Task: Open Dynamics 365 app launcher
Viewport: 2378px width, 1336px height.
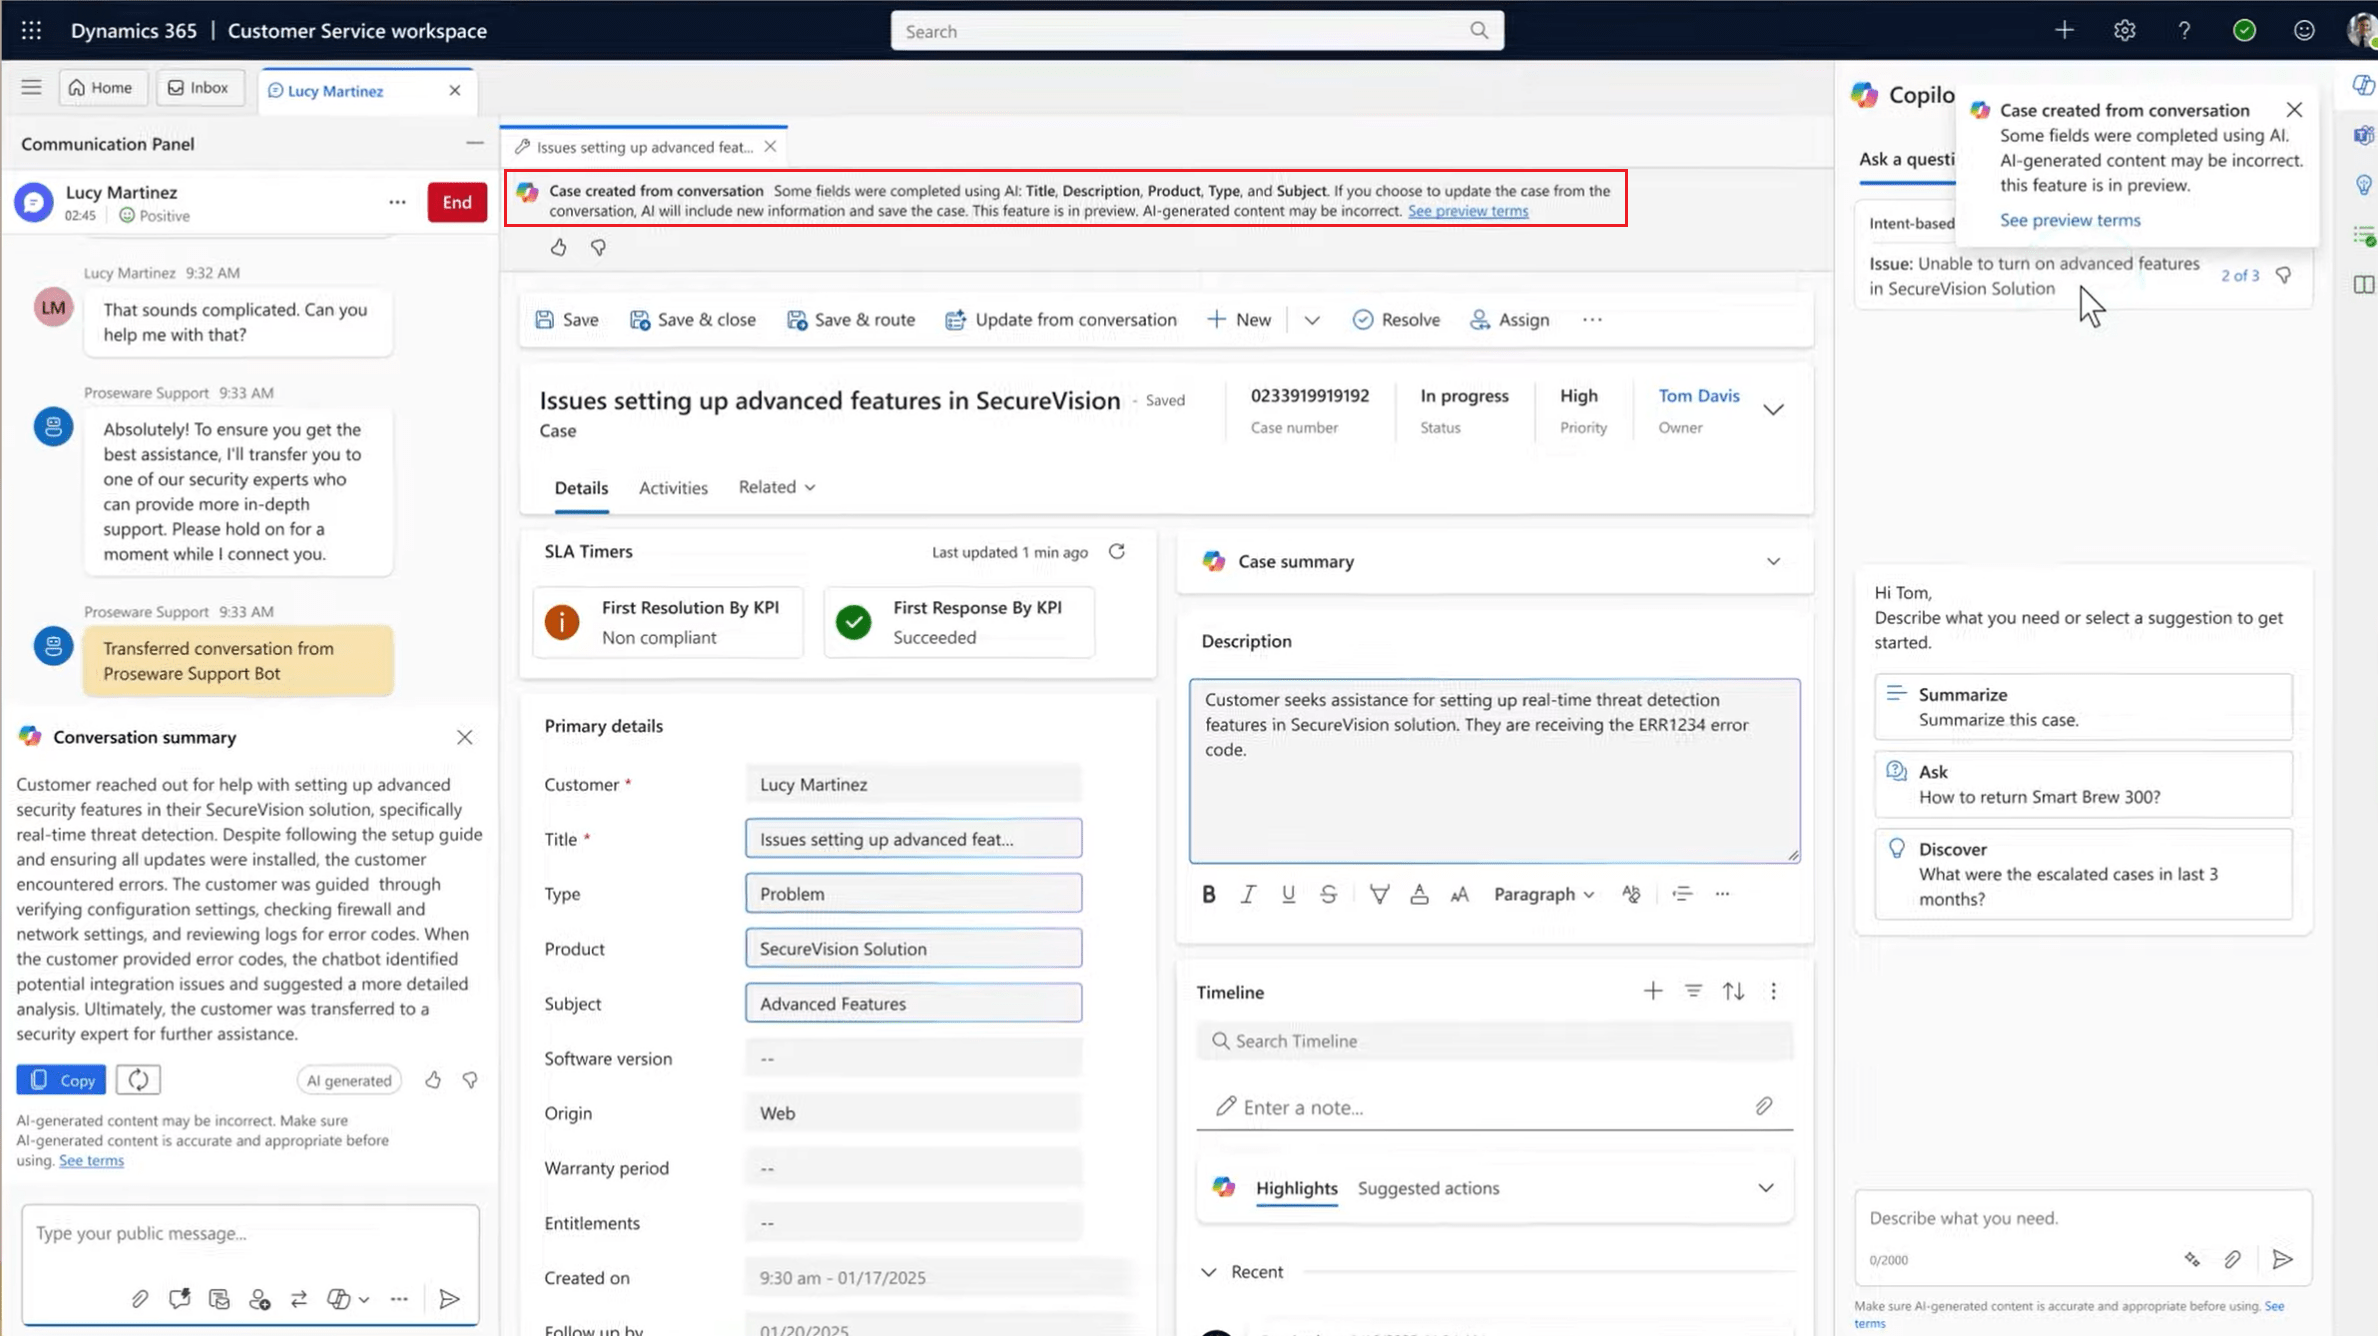Action: click(x=31, y=30)
